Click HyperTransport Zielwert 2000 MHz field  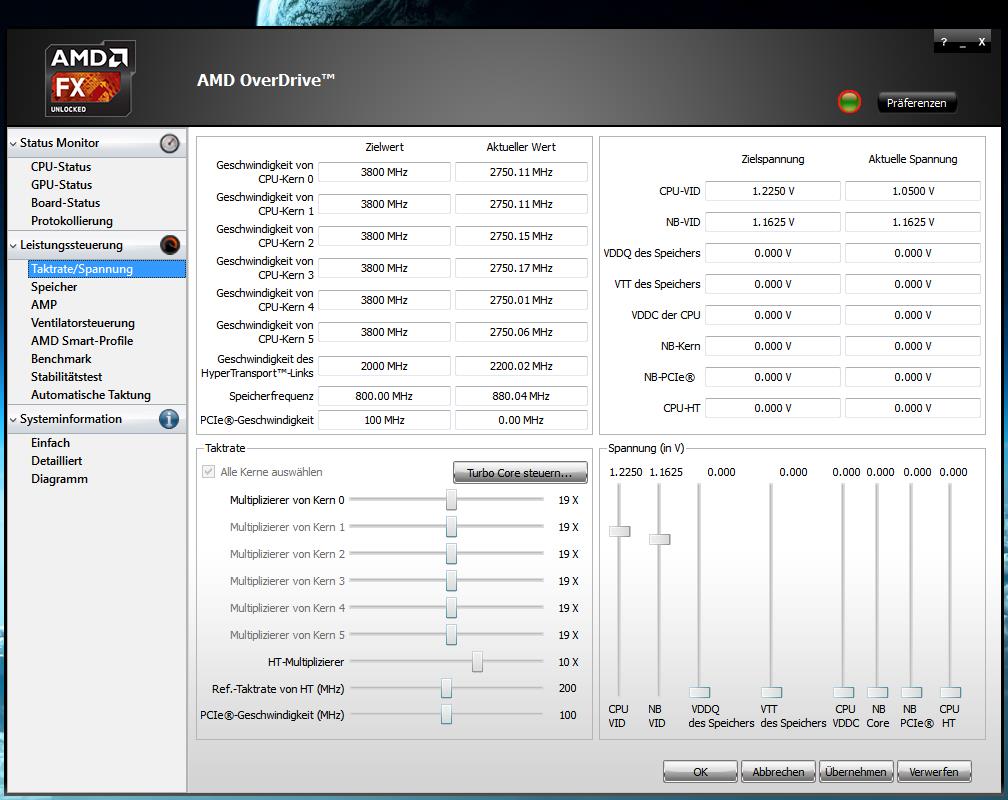[384, 366]
